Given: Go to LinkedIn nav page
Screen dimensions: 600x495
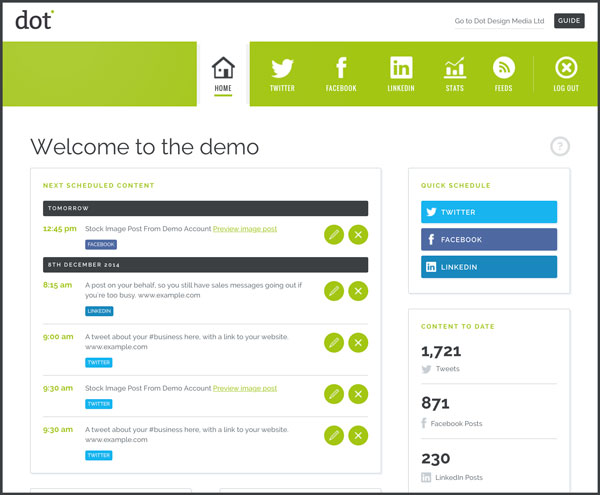Looking at the screenshot, I should click(401, 74).
